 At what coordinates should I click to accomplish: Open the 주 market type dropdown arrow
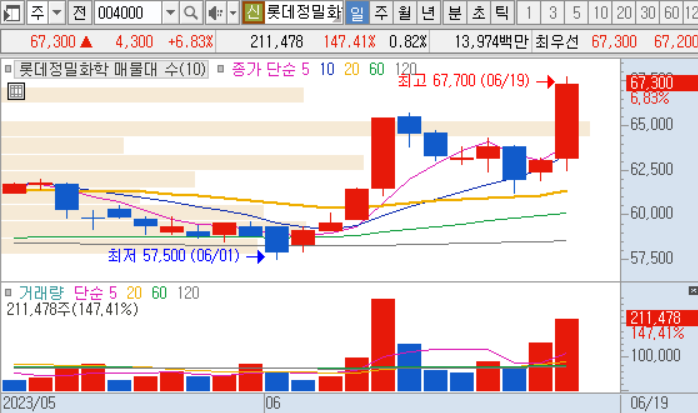[57, 12]
